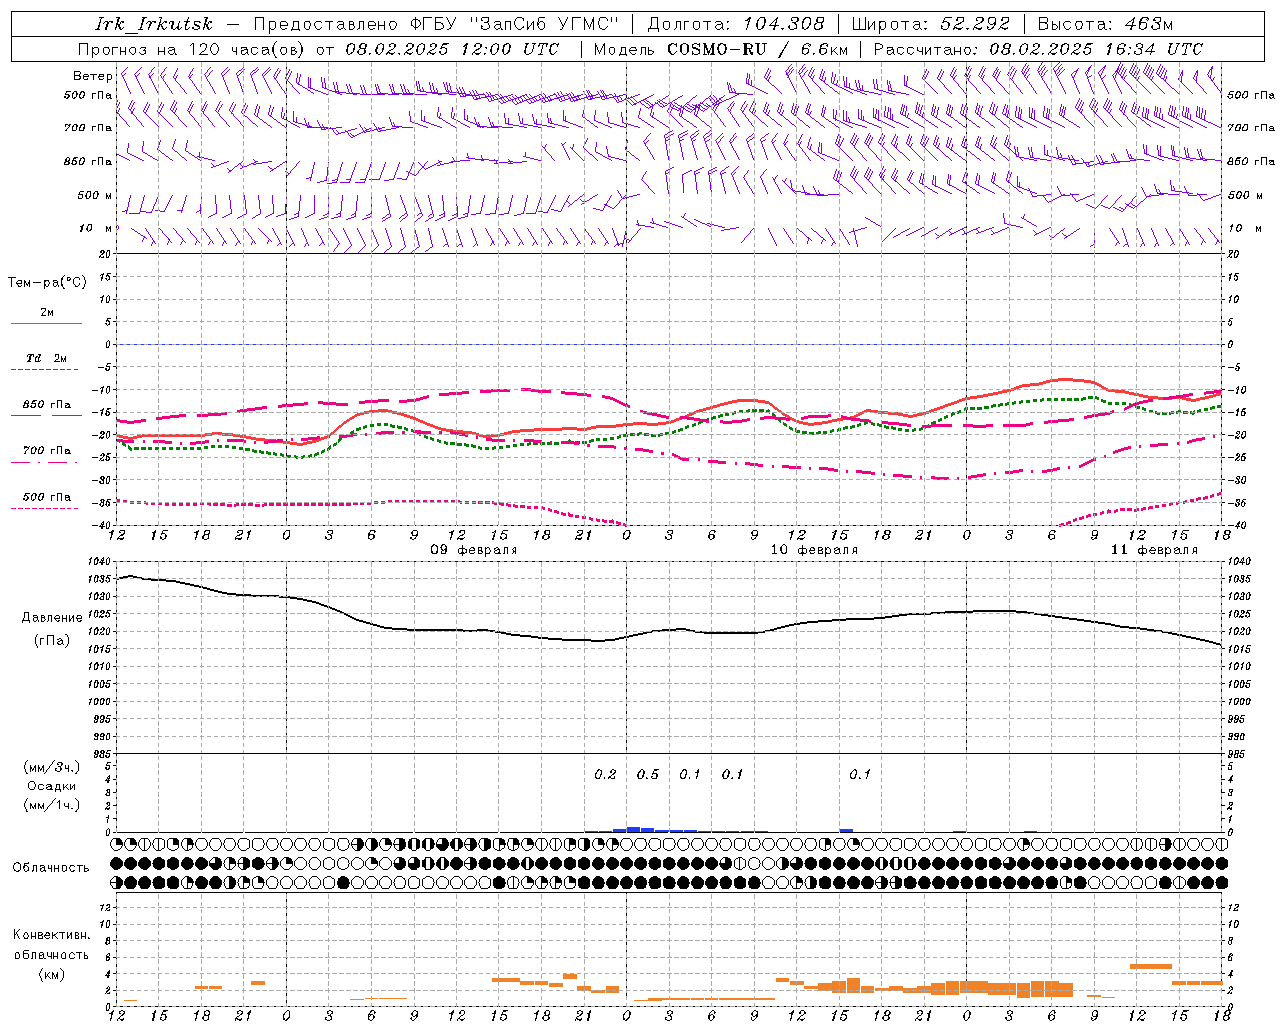This screenshot has width=1280, height=1024.
Task: Click the 09 февраля date label
Action: pos(474,550)
